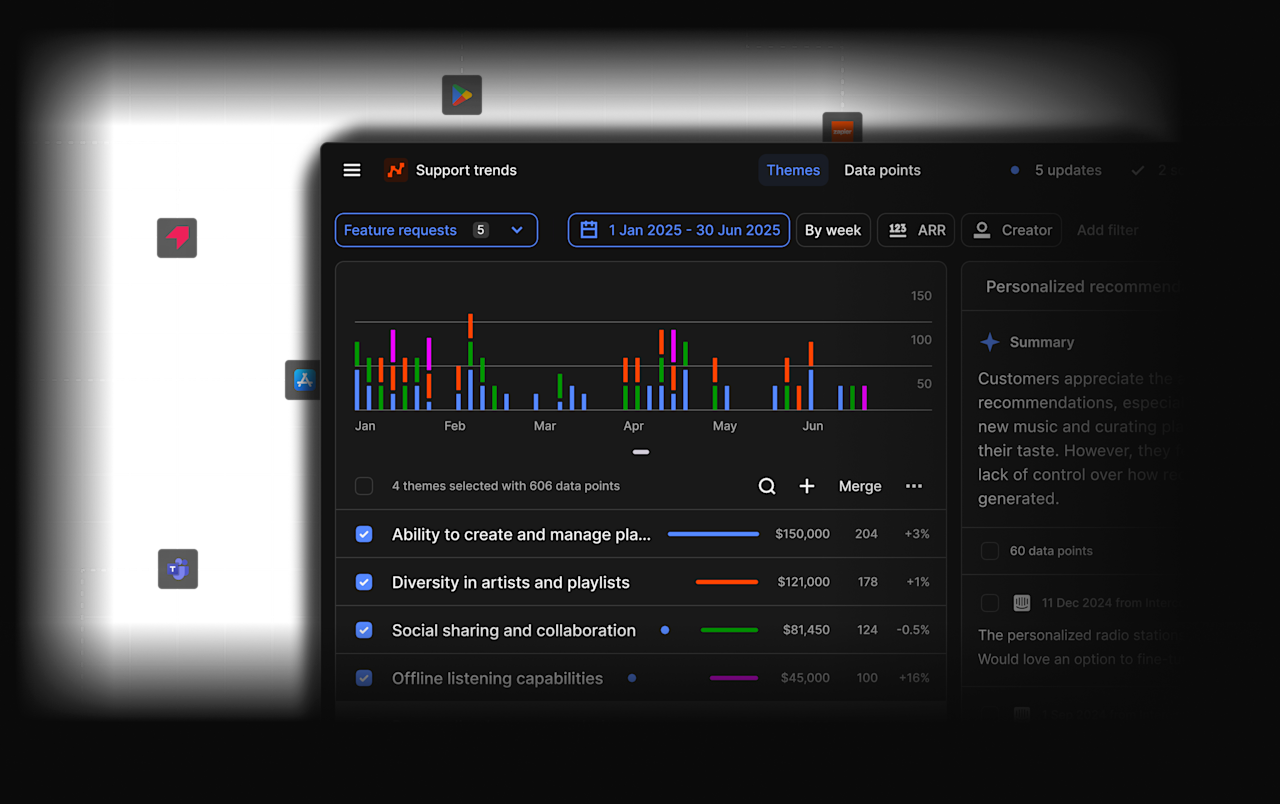1280x804 pixels.
Task: Click the -0.5% change value
Action: (x=913, y=630)
